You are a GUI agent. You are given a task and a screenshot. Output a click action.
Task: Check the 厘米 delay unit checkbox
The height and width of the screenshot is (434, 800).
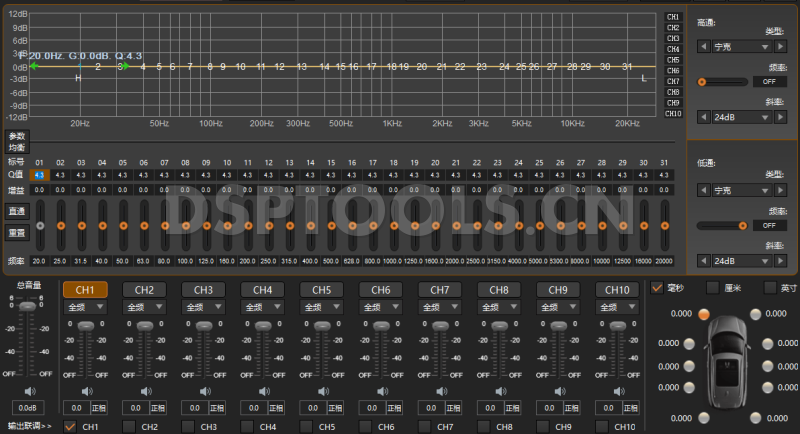tap(713, 288)
